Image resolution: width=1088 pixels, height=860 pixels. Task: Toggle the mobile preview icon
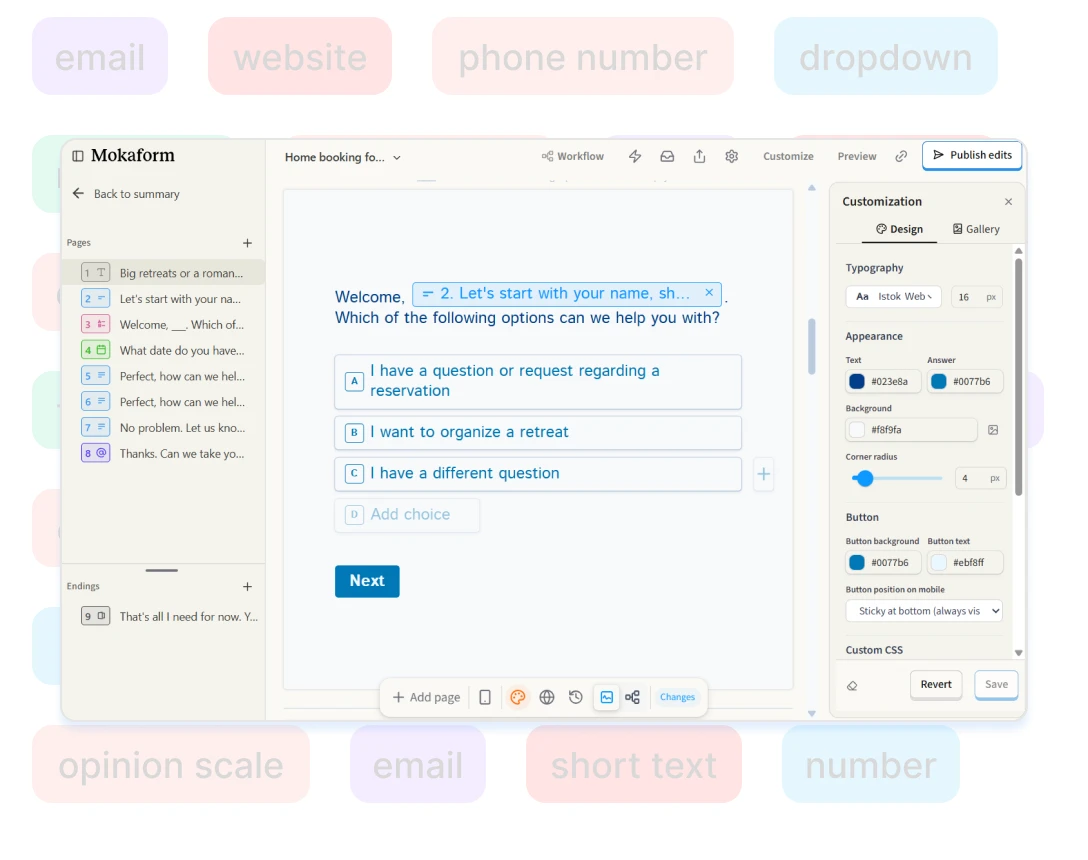(x=485, y=697)
